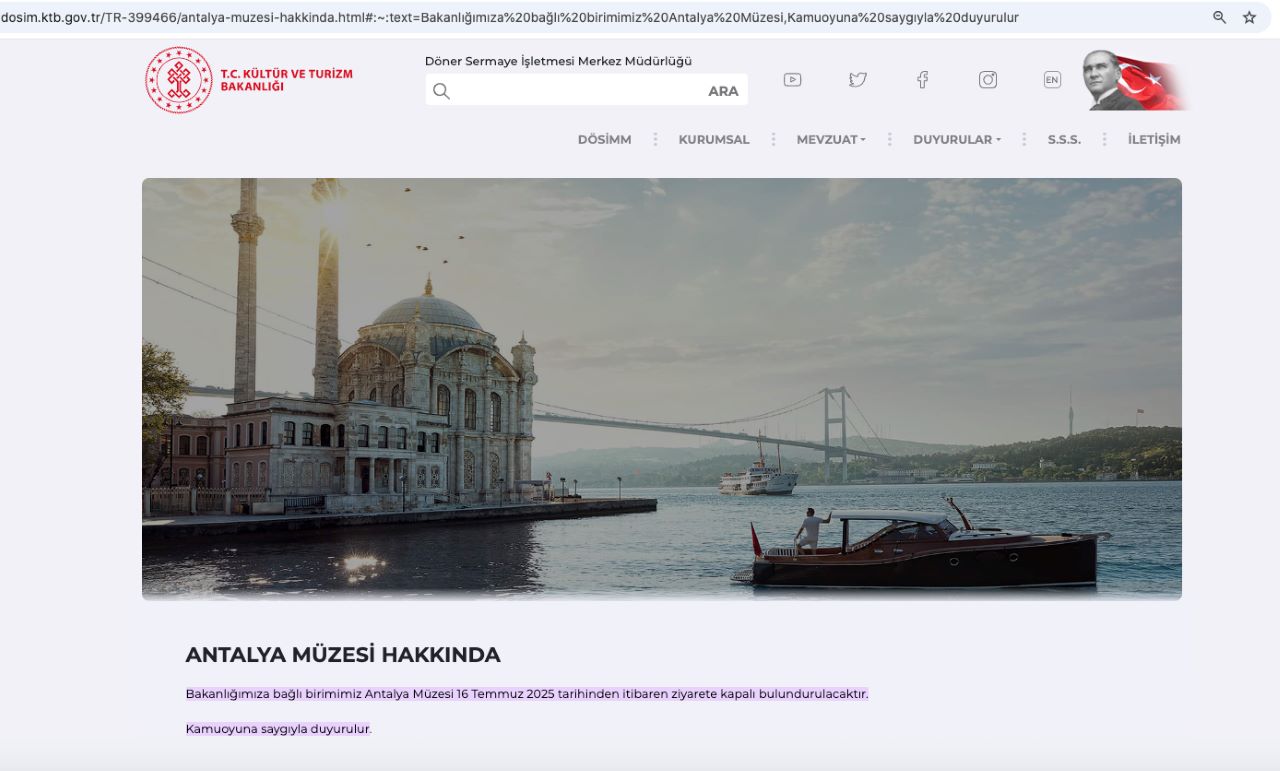Select the highlighted Kamuoyuna saygıyla duyurulur text
The height and width of the screenshot is (771, 1280).
[278, 729]
